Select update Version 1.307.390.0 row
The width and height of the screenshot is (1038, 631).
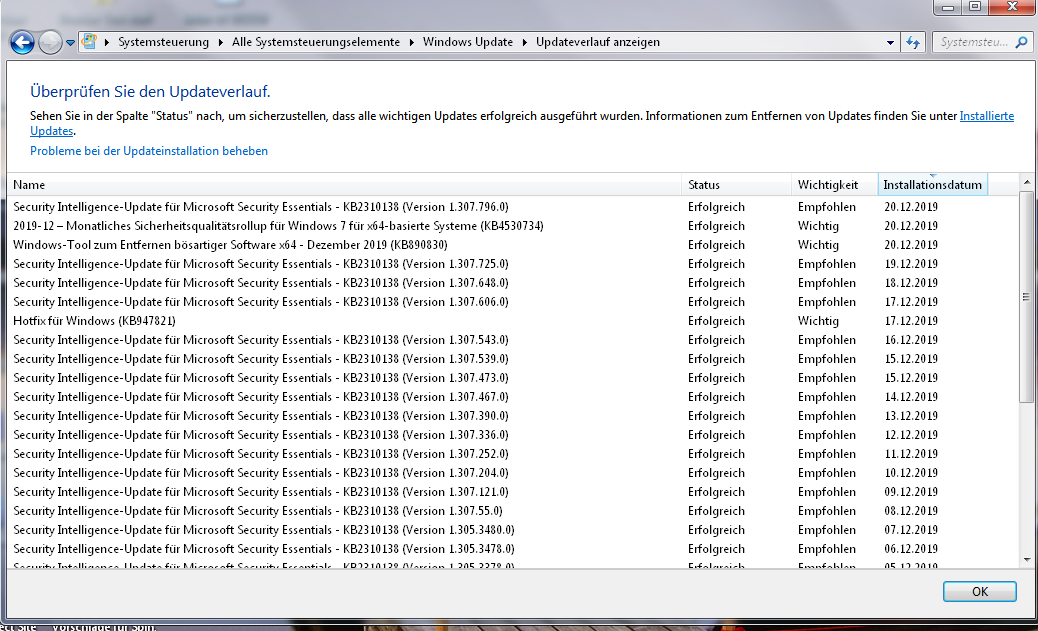click(513, 416)
